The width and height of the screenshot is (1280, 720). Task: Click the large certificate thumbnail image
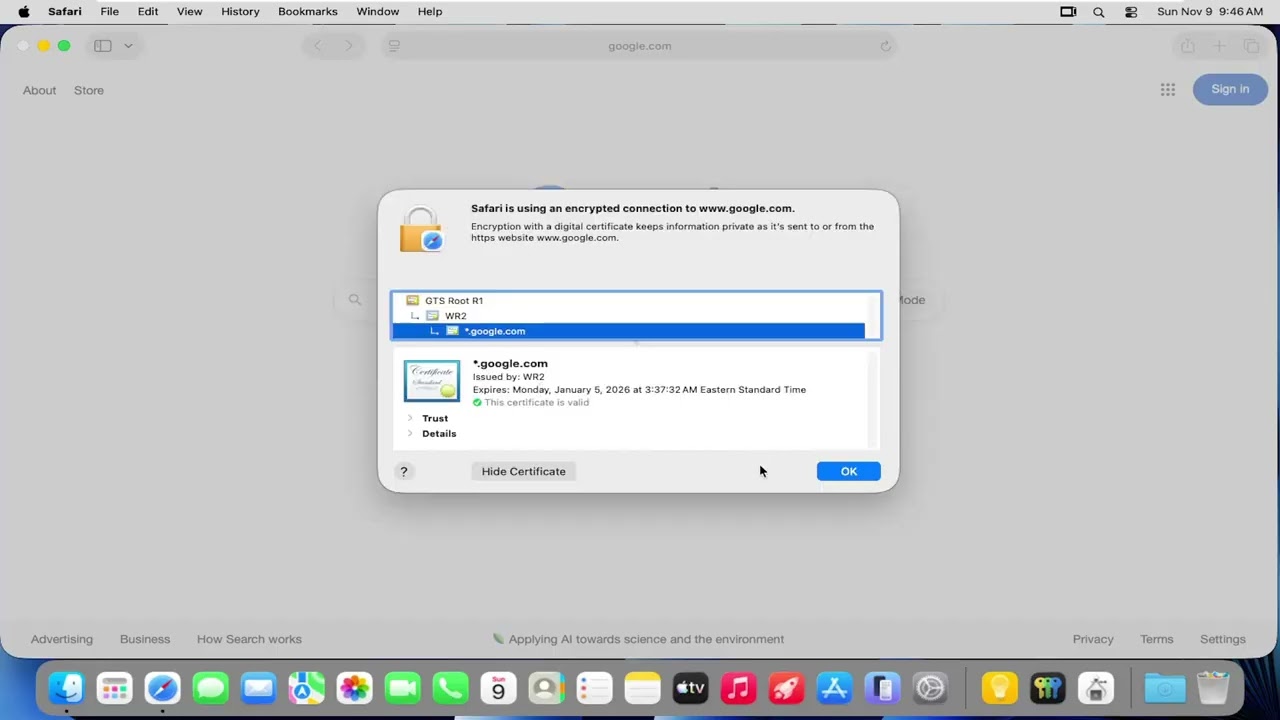432,381
